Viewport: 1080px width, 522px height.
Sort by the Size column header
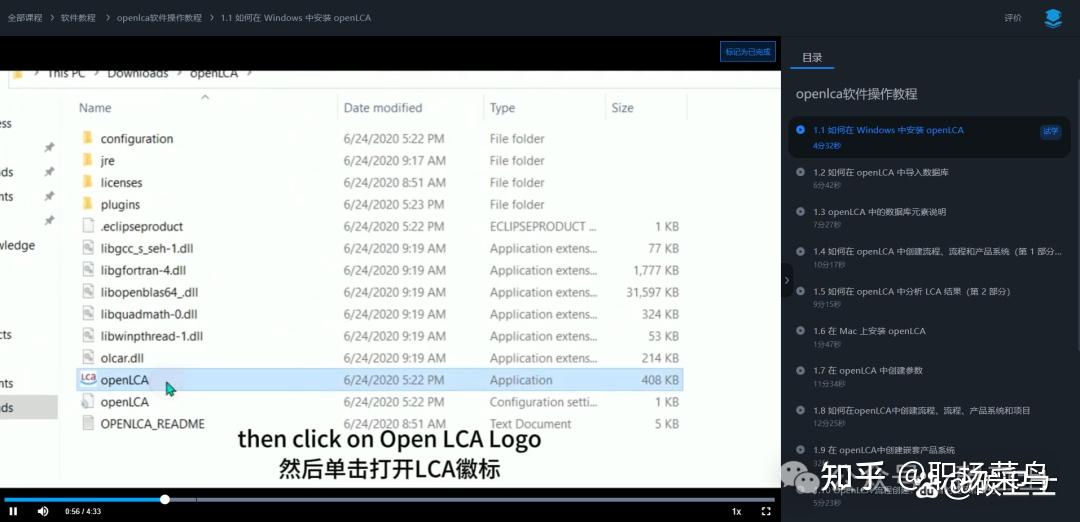623,107
